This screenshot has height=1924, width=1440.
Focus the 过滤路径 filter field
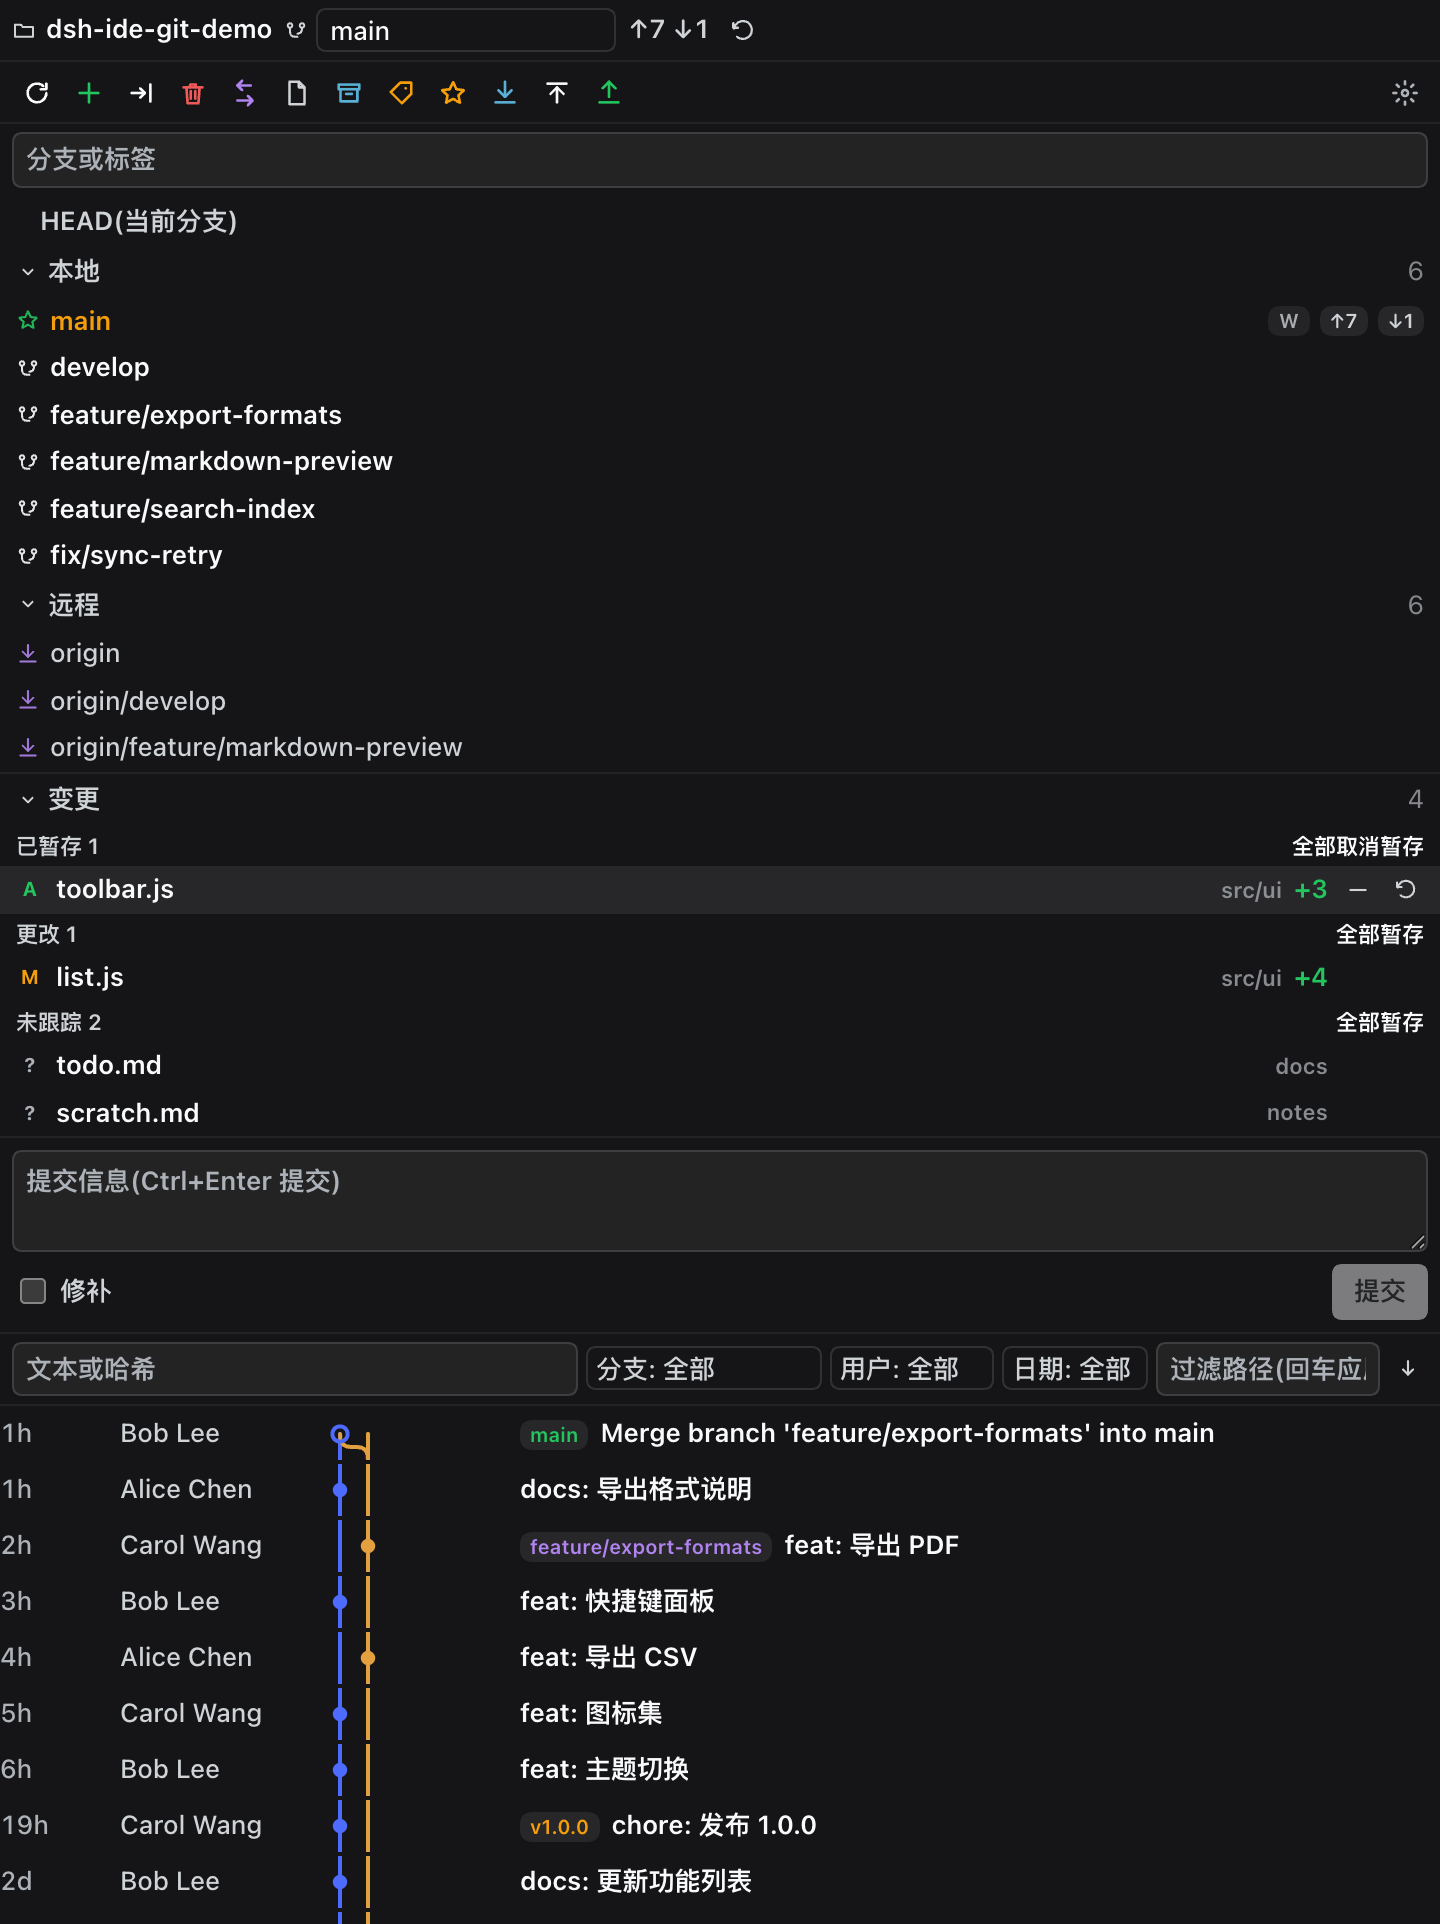point(1268,1369)
